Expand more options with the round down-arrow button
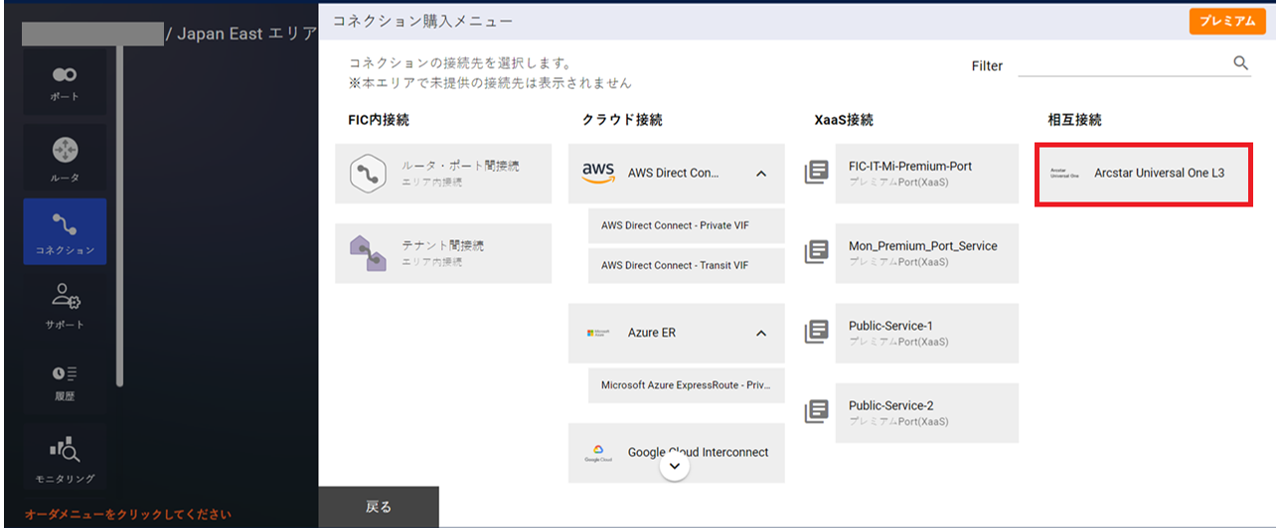The image size is (1280, 528). tap(675, 466)
